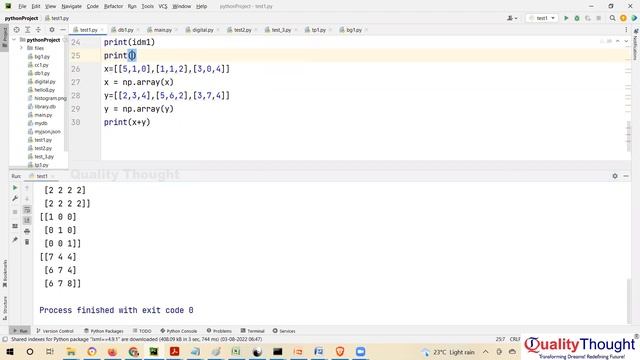Open Project panel gear options
Screen dimensions: 640x360
(52, 30)
